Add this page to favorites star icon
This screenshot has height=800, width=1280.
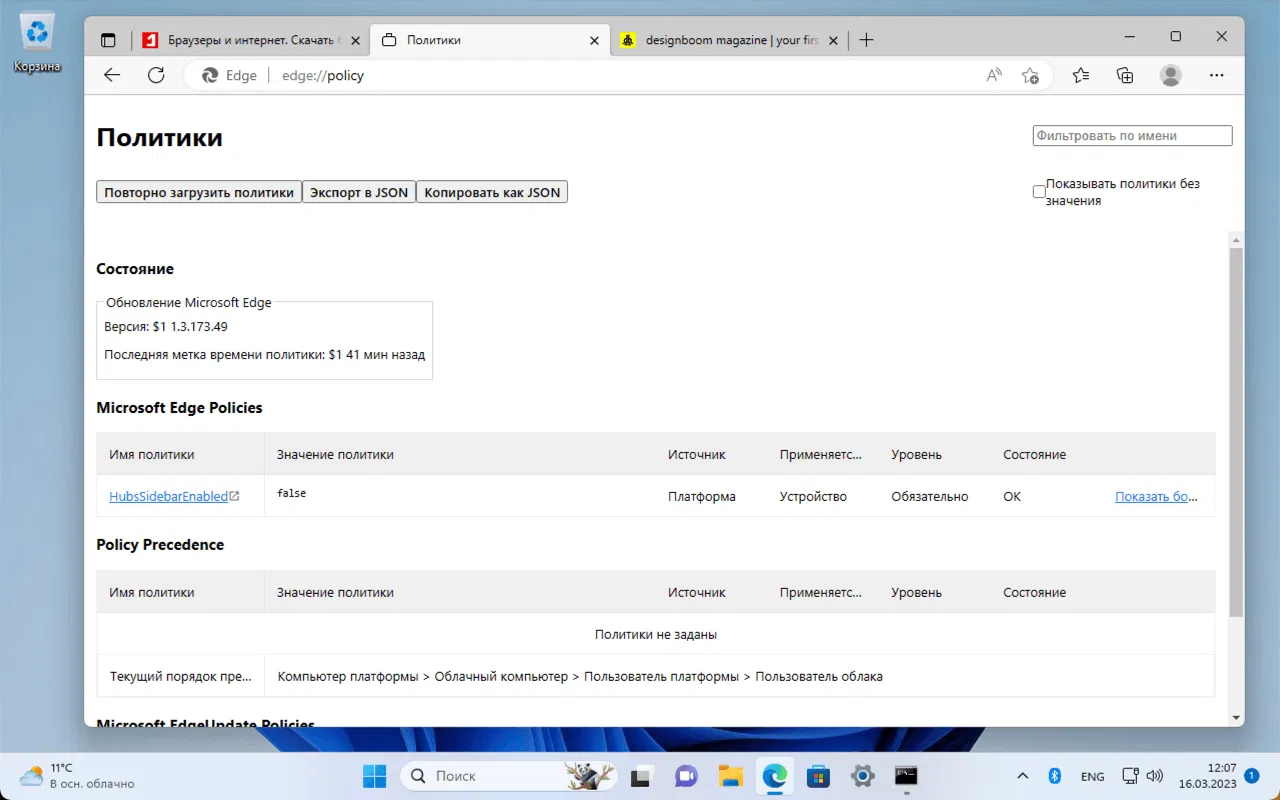pyautogui.click(x=1030, y=75)
